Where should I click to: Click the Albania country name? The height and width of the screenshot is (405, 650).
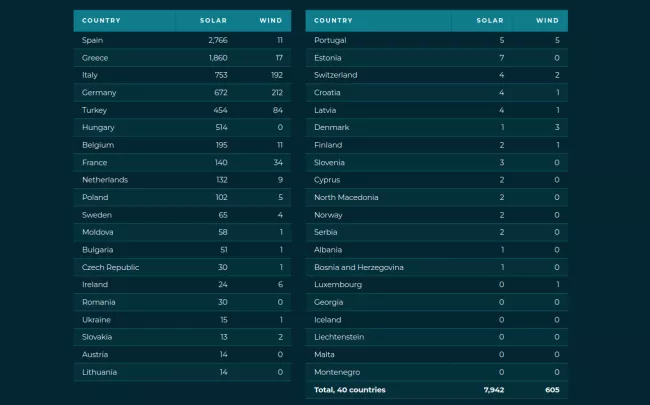(328, 250)
